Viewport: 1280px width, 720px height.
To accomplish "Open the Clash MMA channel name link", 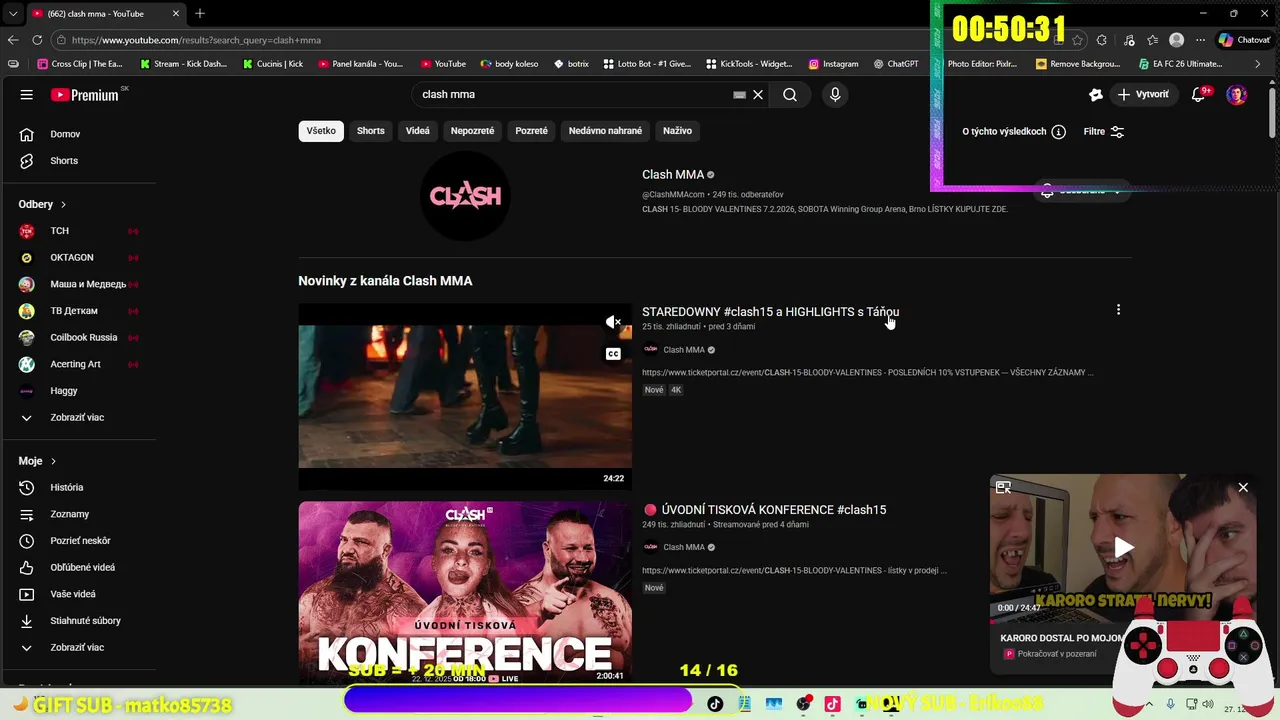I will (673, 175).
